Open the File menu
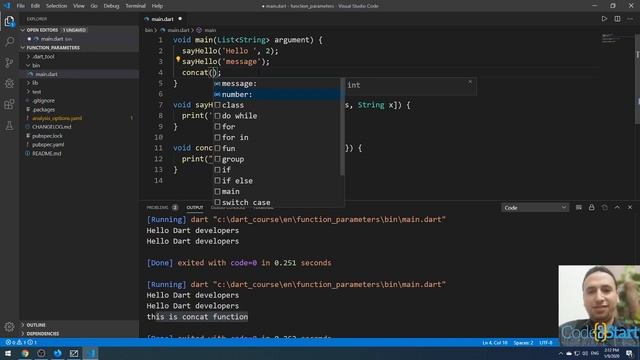Viewport: 640px width, 360px height. pyautogui.click(x=20, y=6)
